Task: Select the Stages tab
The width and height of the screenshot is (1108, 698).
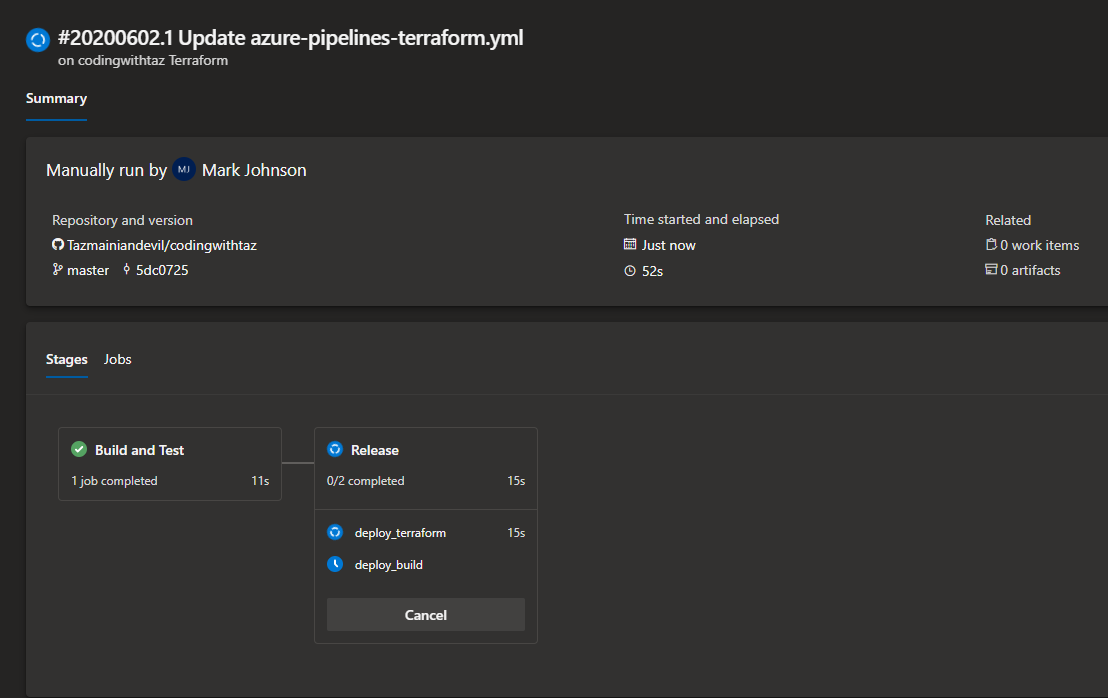Action: click(x=67, y=359)
